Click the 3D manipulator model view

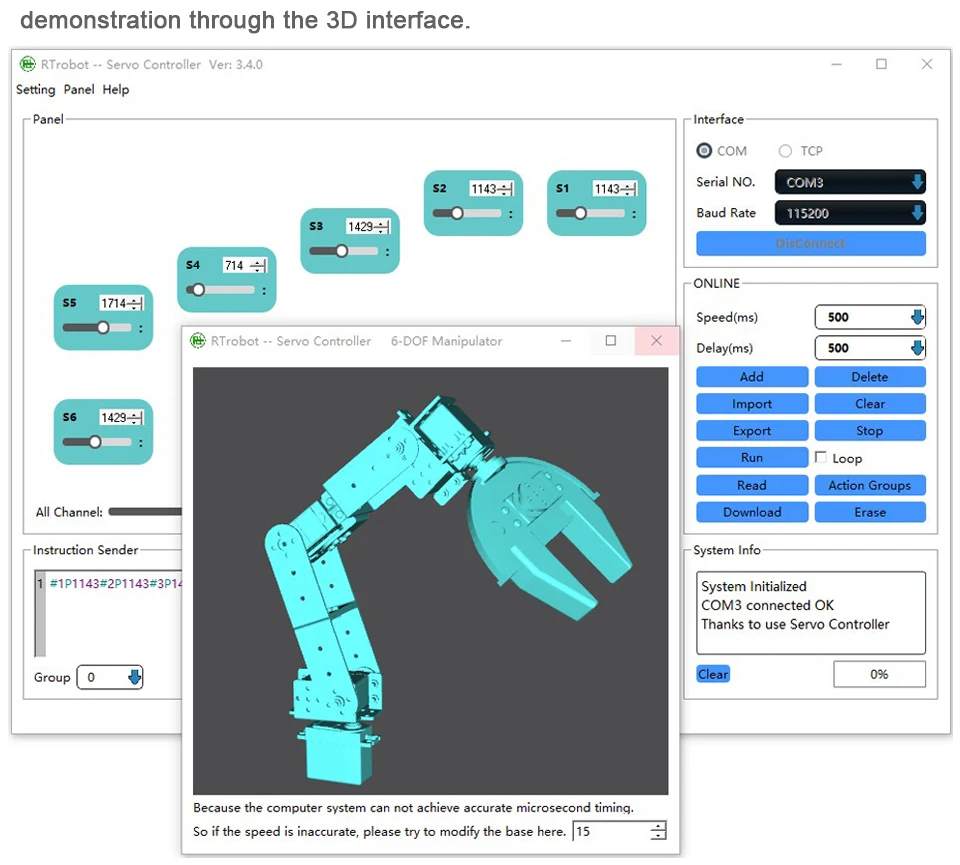430,580
